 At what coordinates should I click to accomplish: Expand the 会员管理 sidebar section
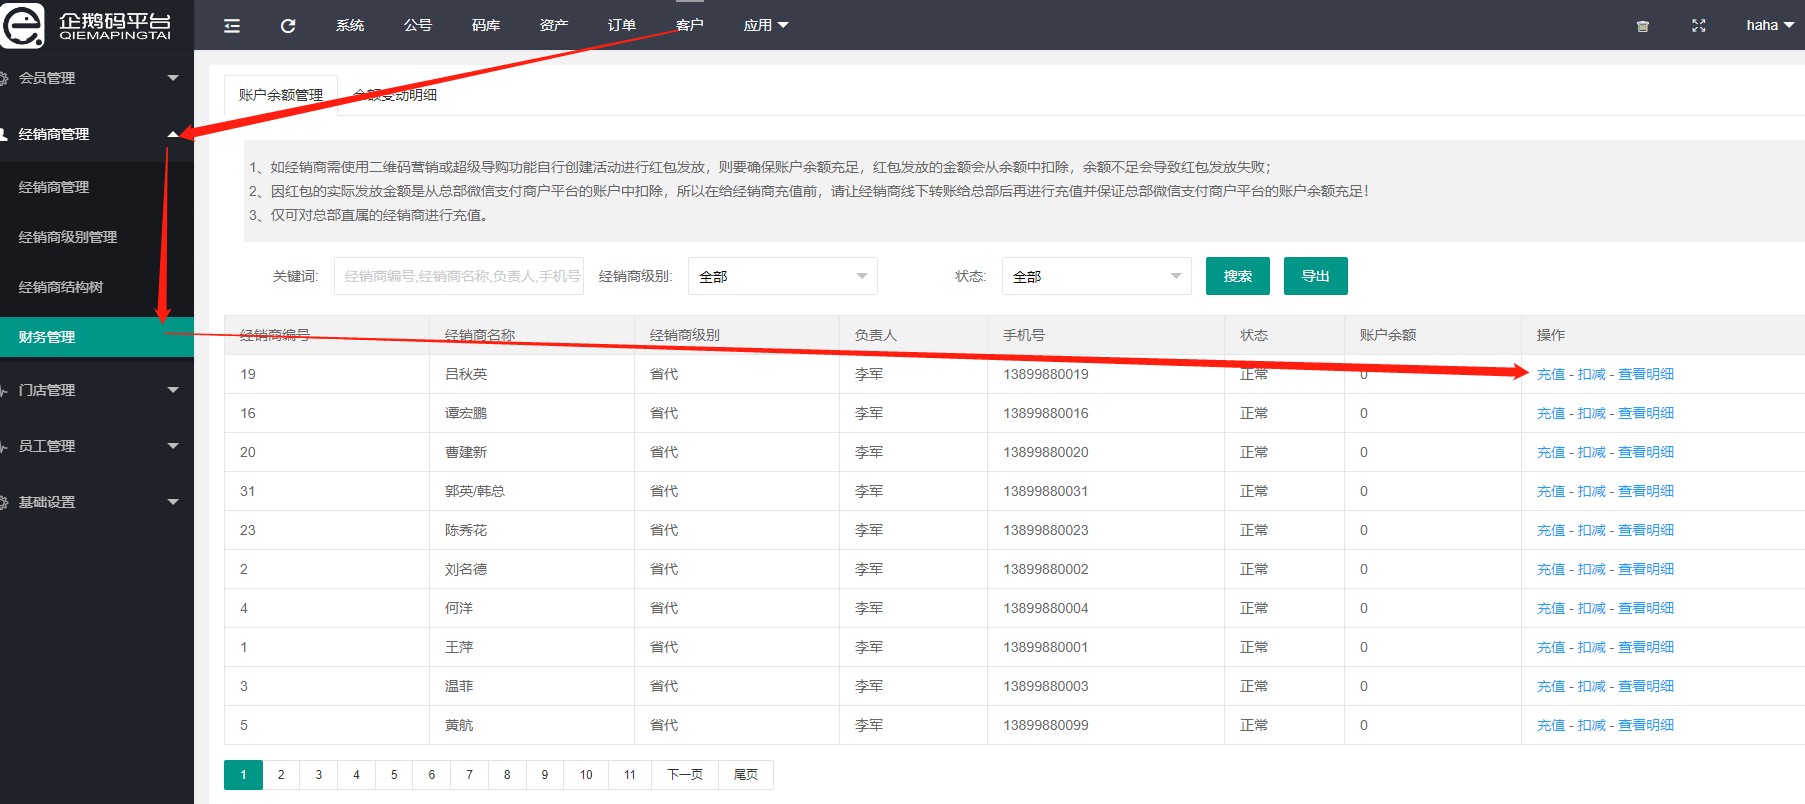97,78
